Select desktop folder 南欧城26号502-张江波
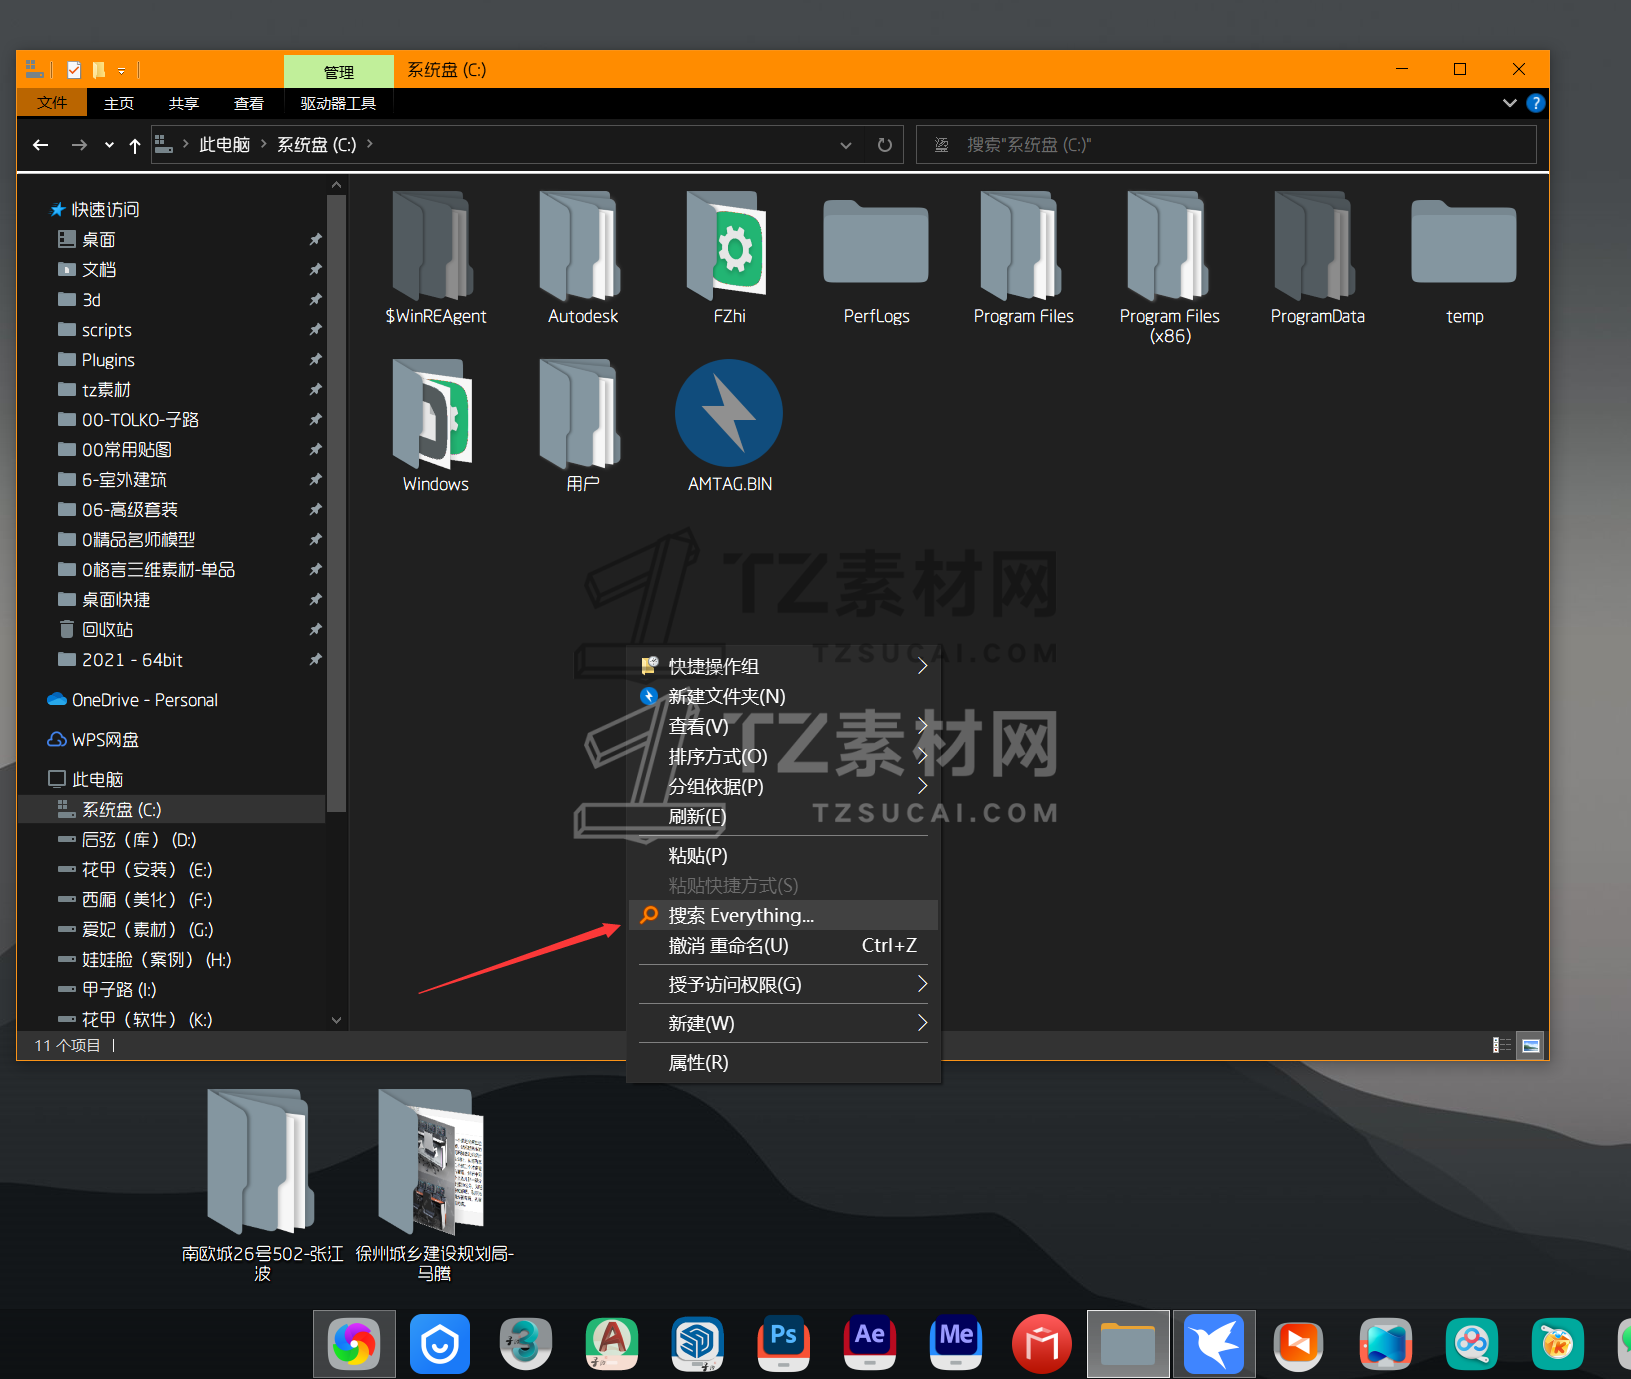Image resolution: width=1631 pixels, height=1379 pixels. coord(262,1186)
